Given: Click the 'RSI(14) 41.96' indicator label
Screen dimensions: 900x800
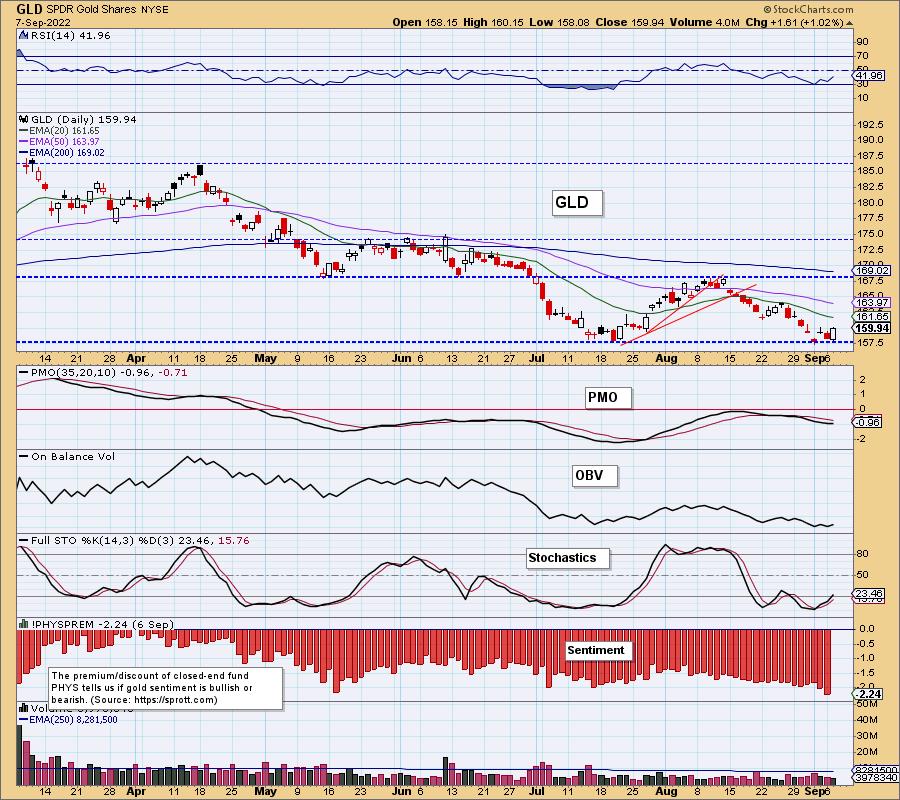Looking at the screenshot, I should pyautogui.click(x=71, y=35).
